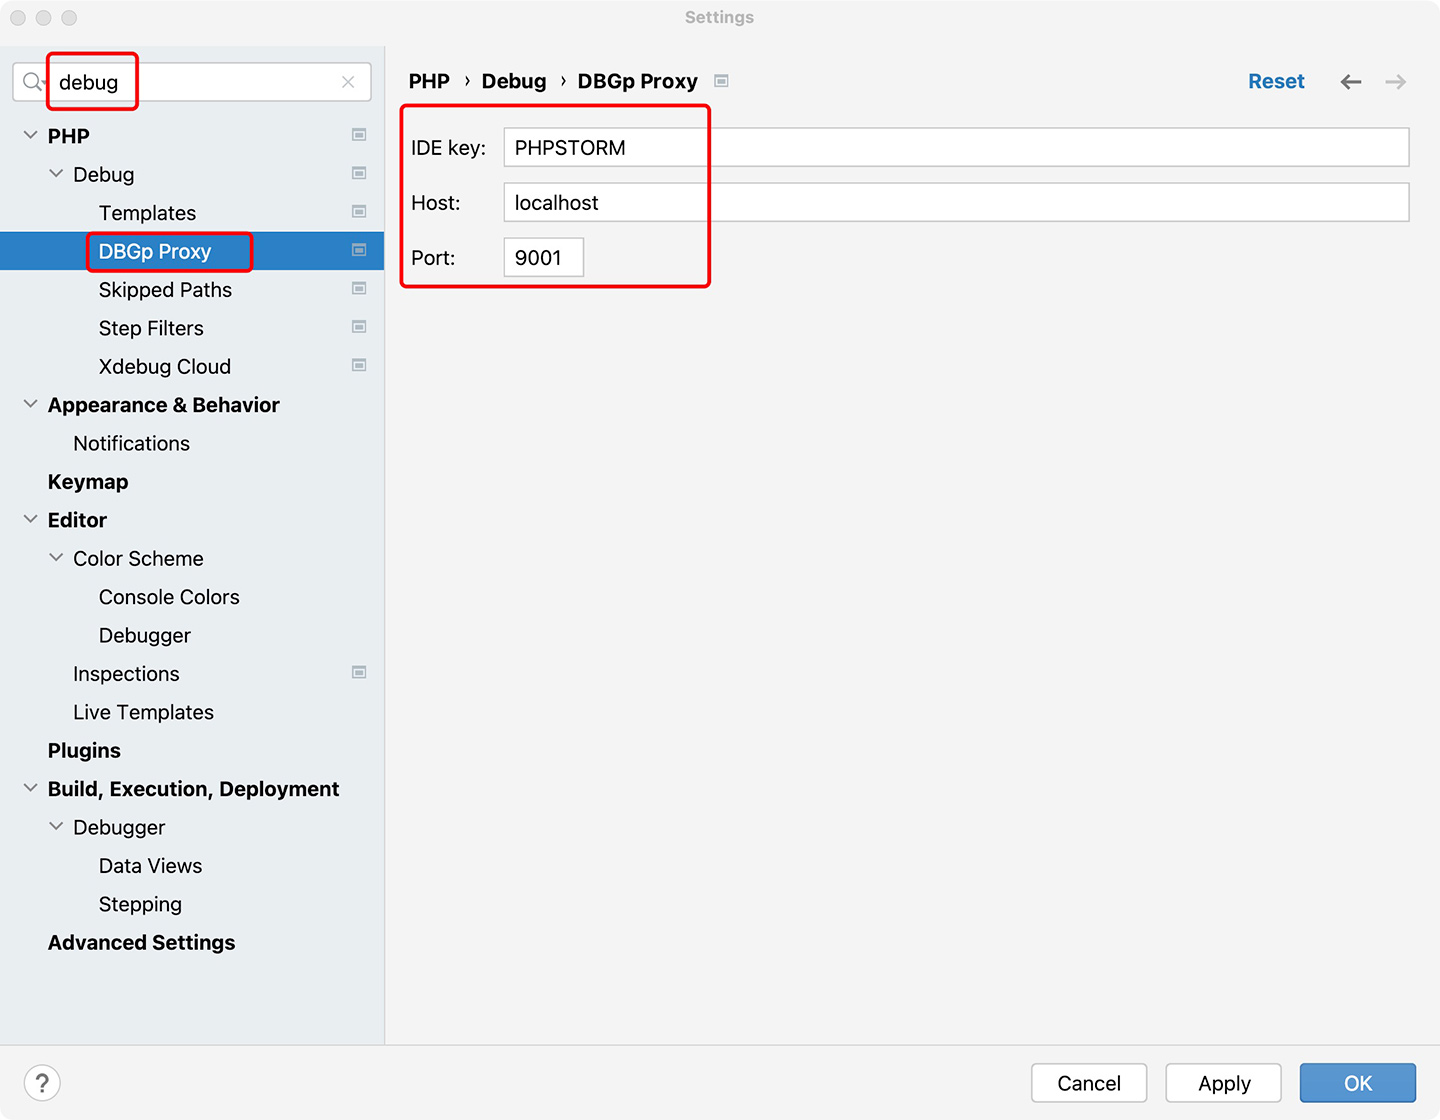Click the IDE key input field

click(x=956, y=147)
